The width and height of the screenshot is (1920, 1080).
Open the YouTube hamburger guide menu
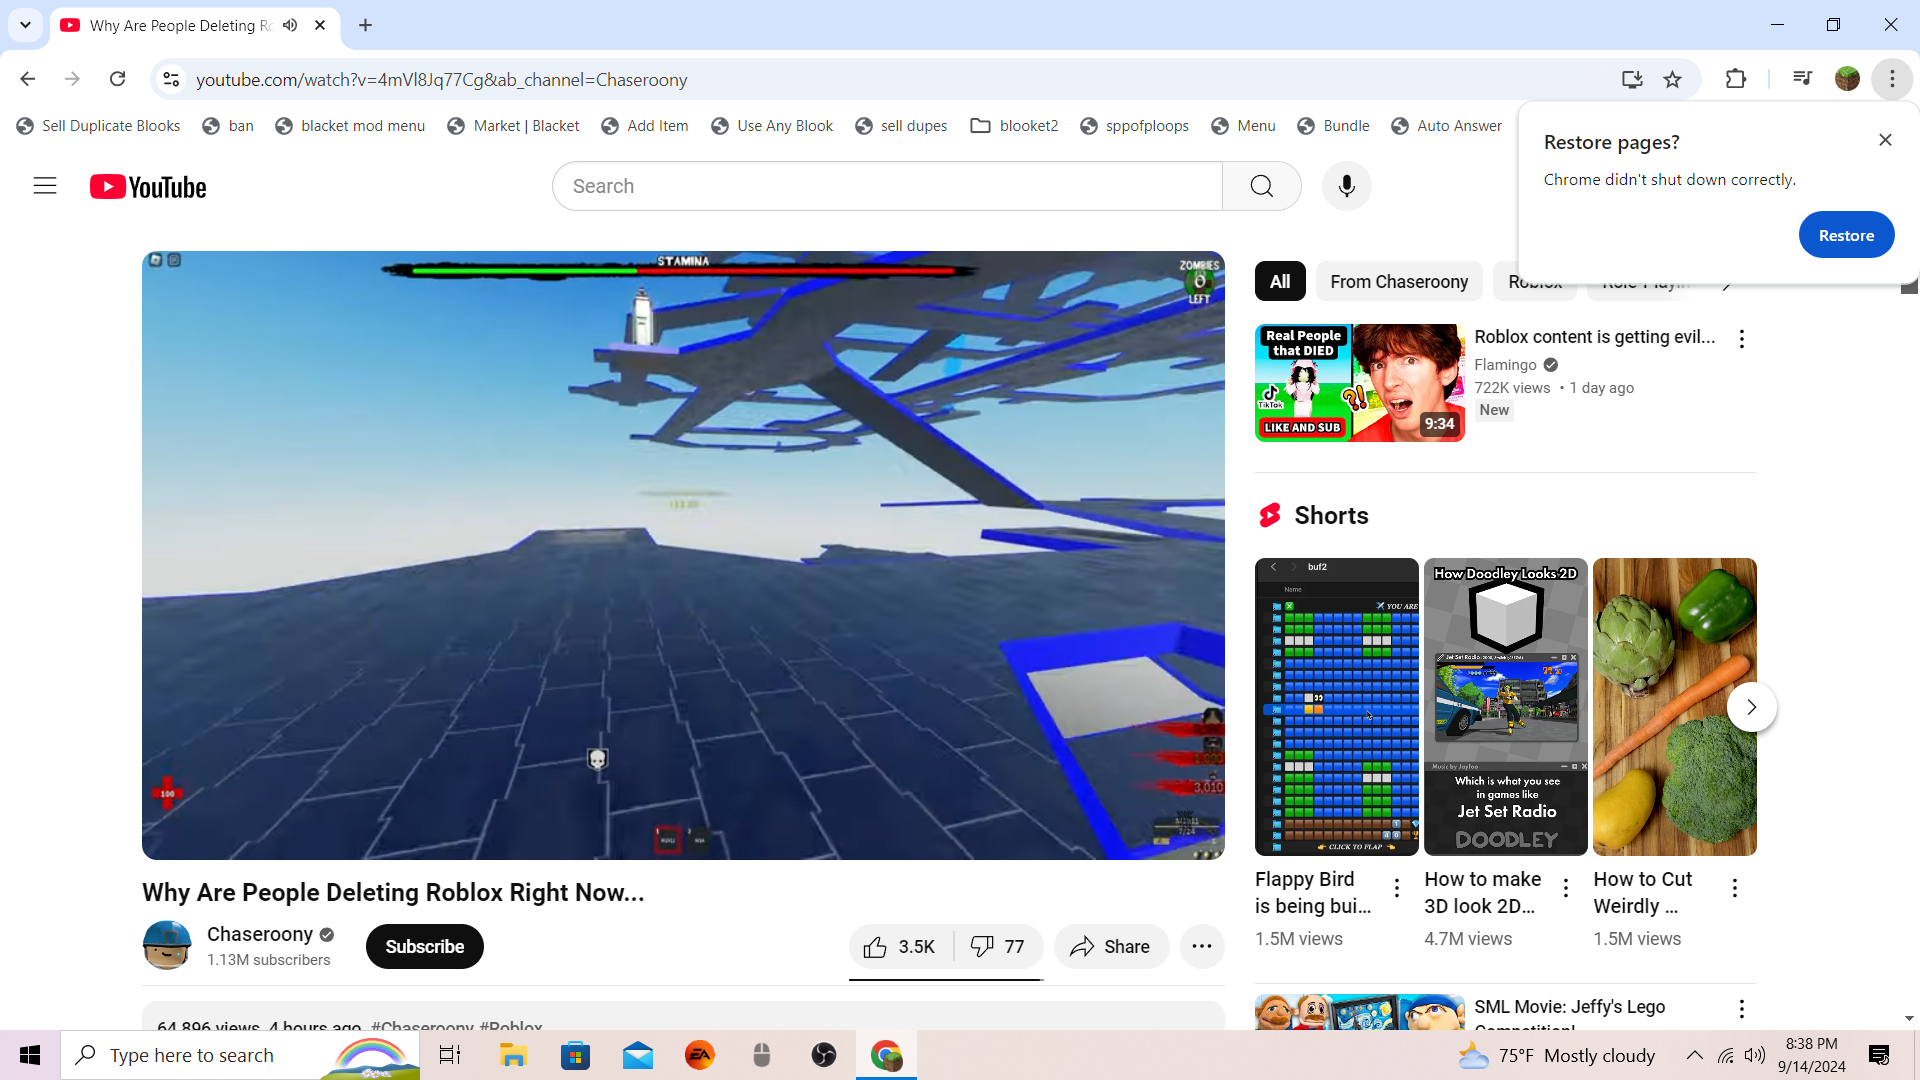[x=45, y=186]
